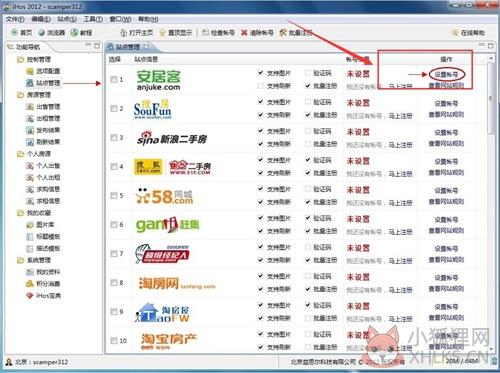The height and width of the screenshot is (373, 500).
Task: Switch to the 站点管理 tab
Action: [128, 47]
